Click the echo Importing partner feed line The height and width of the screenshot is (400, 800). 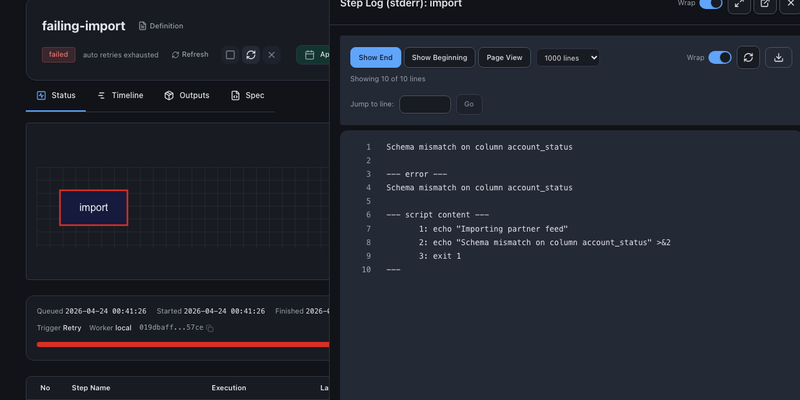(x=493, y=229)
